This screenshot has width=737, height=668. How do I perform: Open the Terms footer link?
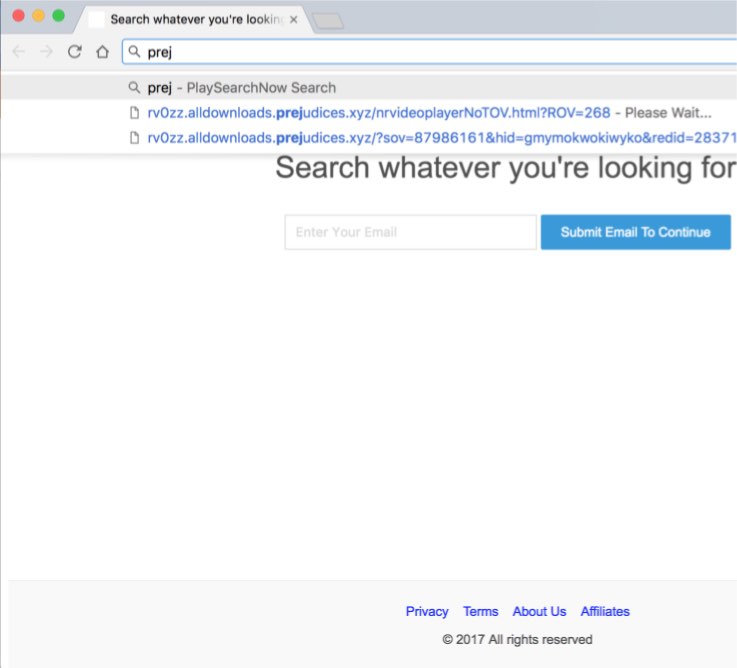[x=480, y=611]
